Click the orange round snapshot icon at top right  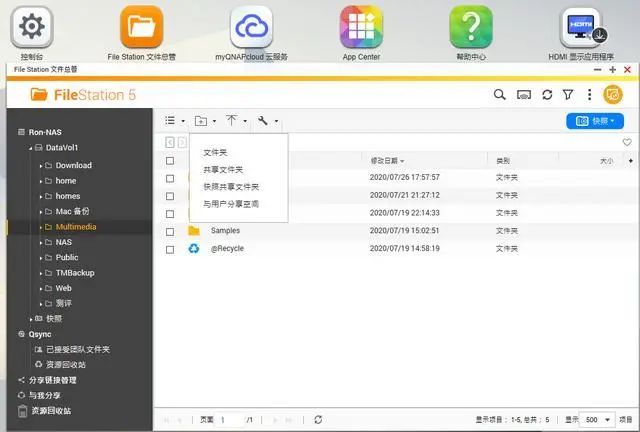pos(613,95)
